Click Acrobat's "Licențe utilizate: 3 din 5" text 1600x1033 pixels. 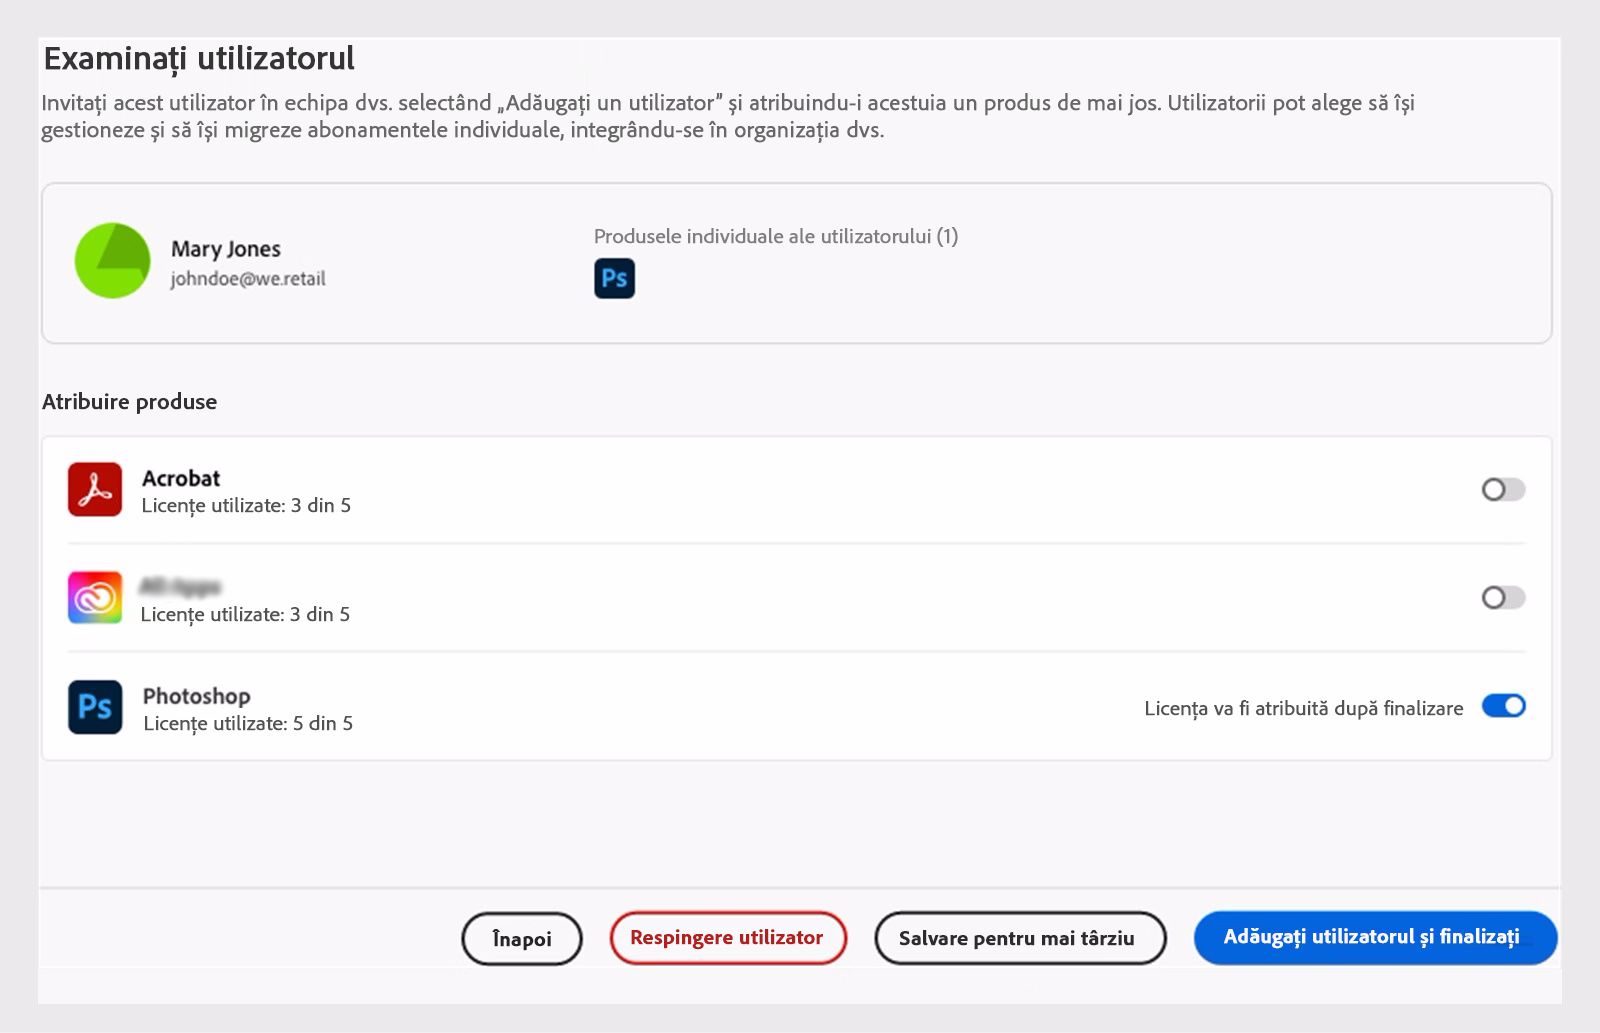[x=246, y=506]
